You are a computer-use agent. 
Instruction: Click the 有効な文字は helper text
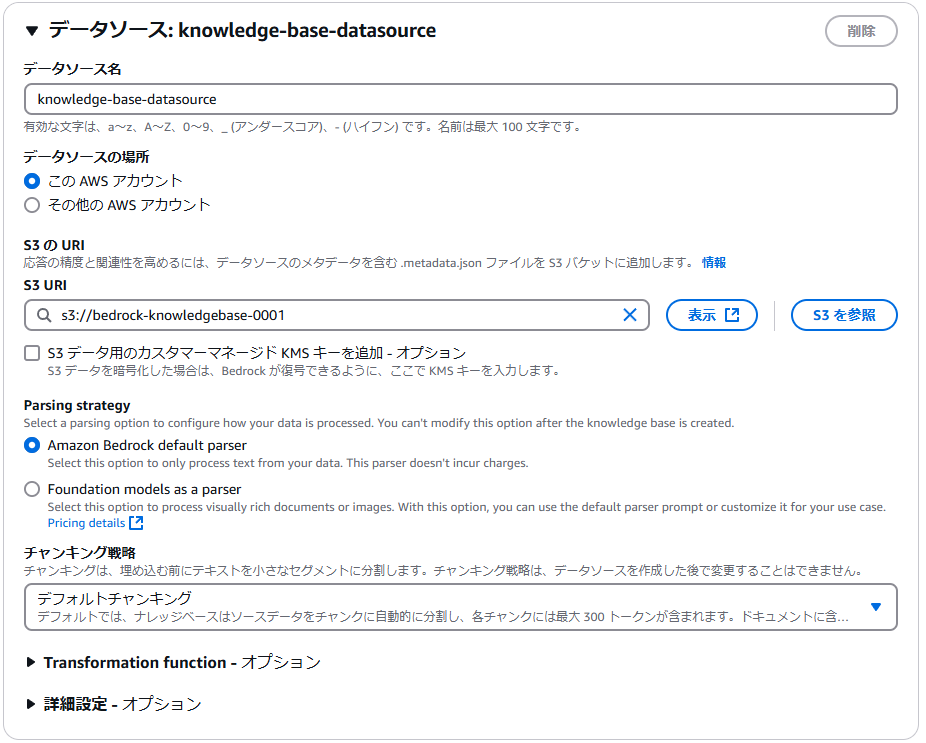(302, 127)
